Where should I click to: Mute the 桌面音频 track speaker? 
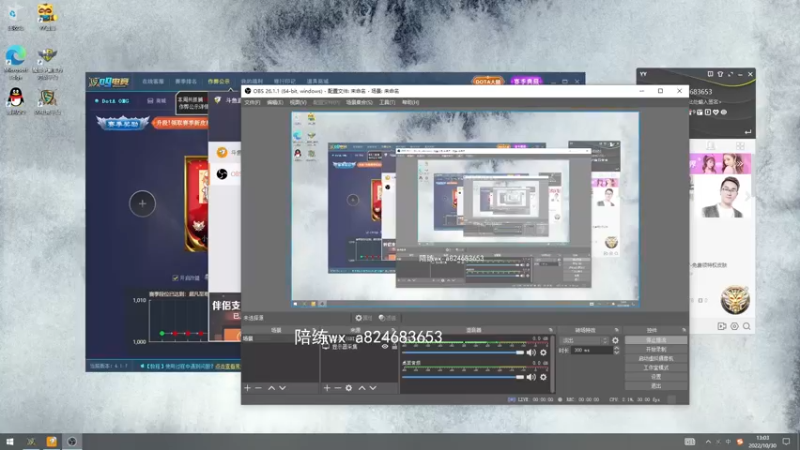(x=531, y=377)
